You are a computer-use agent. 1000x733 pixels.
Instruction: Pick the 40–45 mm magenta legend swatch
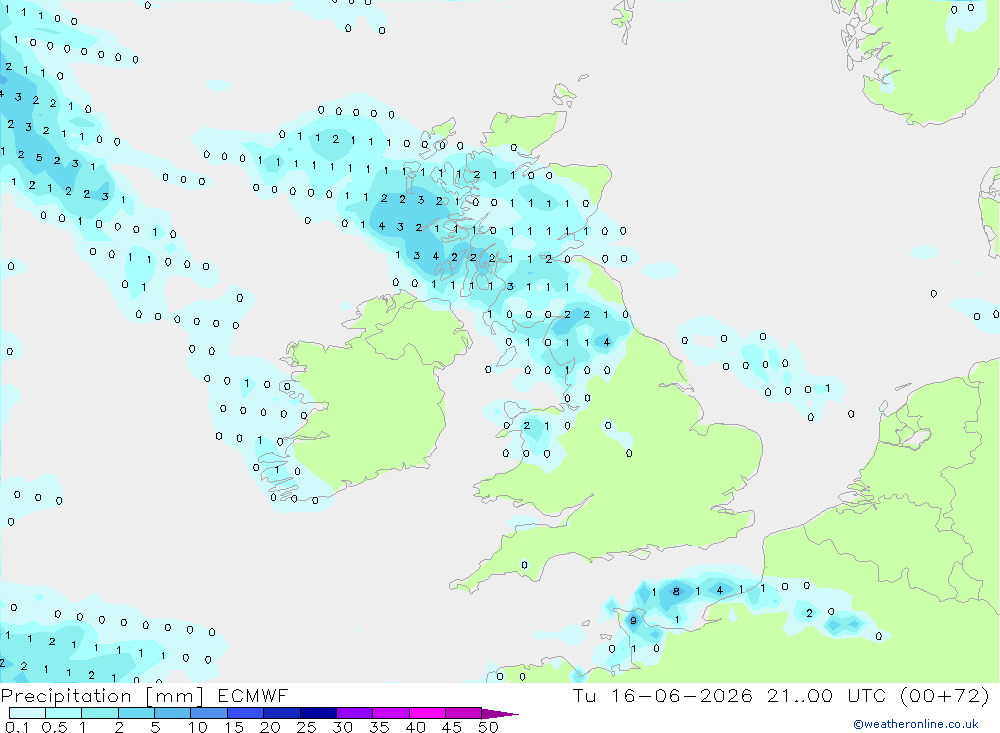pyautogui.click(x=427, y=713)
